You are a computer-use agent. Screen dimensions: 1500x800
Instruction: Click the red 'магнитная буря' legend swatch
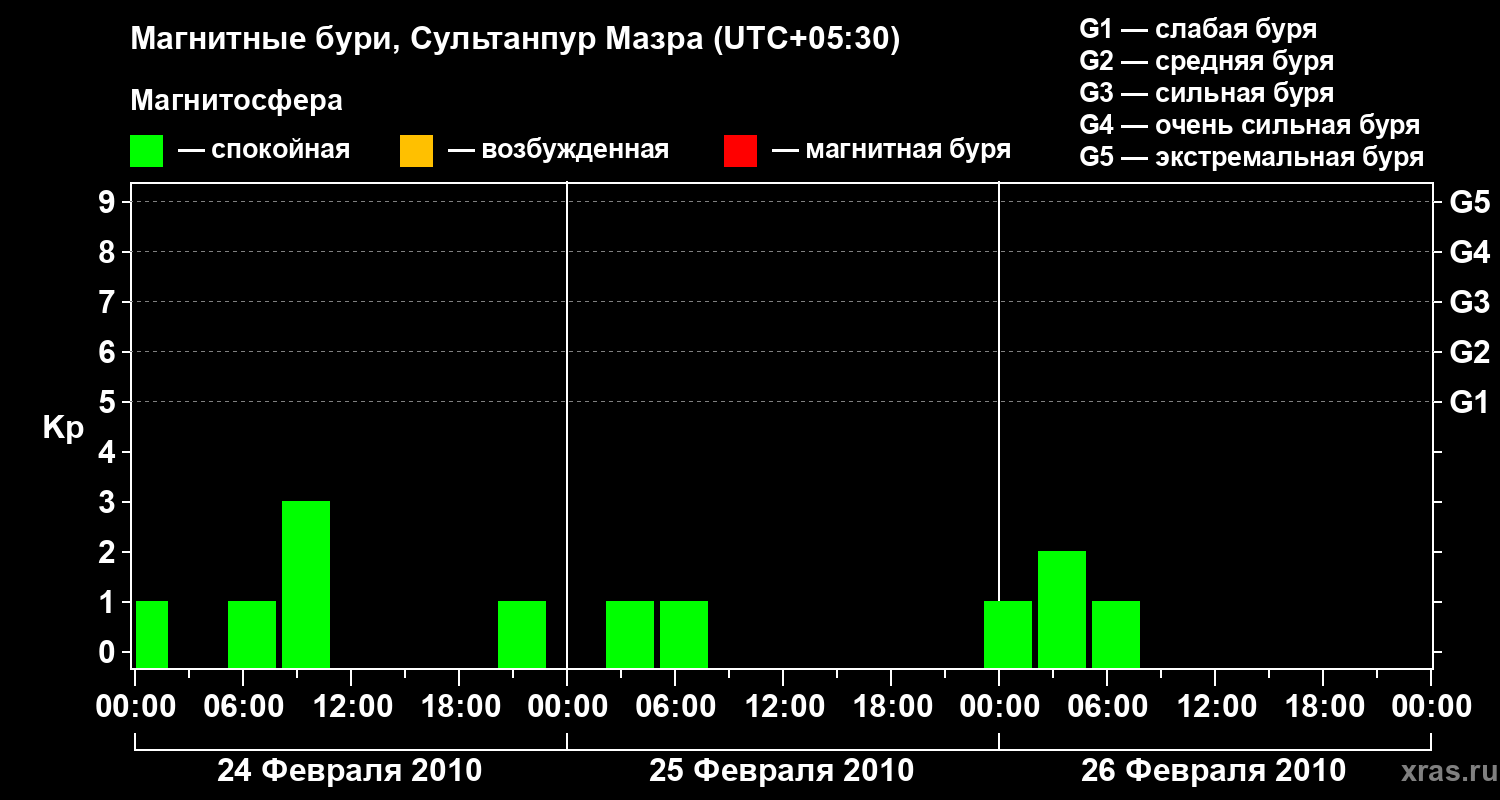(x=740, y=151)
